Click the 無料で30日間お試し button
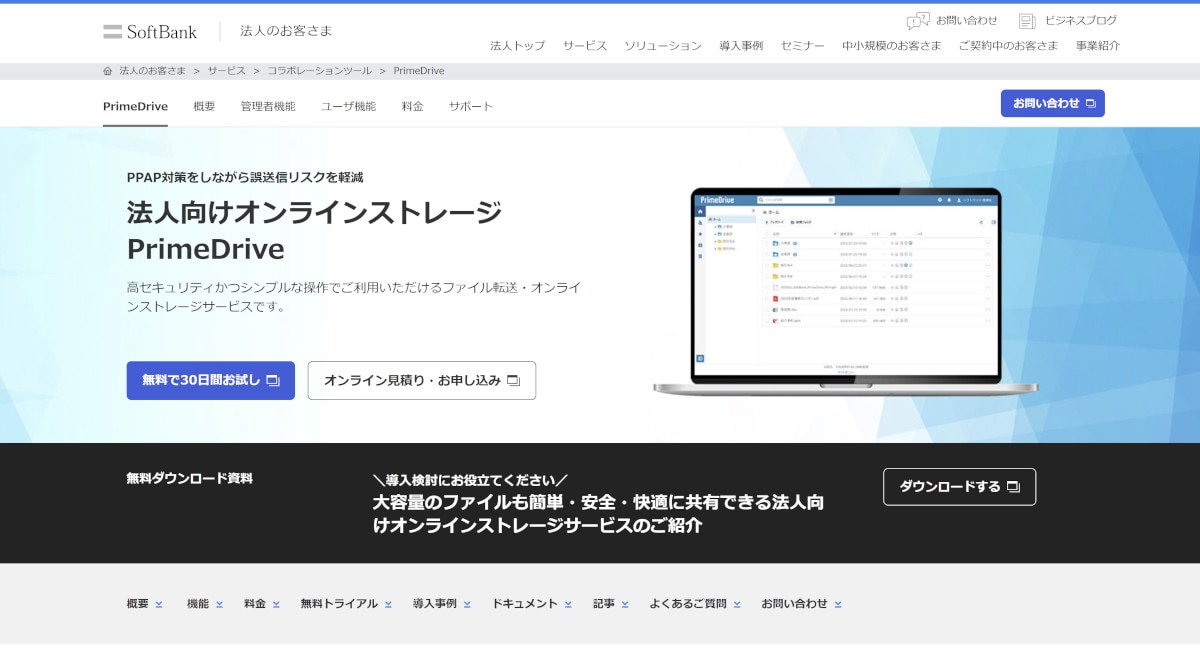The image size is (1200, 651). click(x=211, y=380)
